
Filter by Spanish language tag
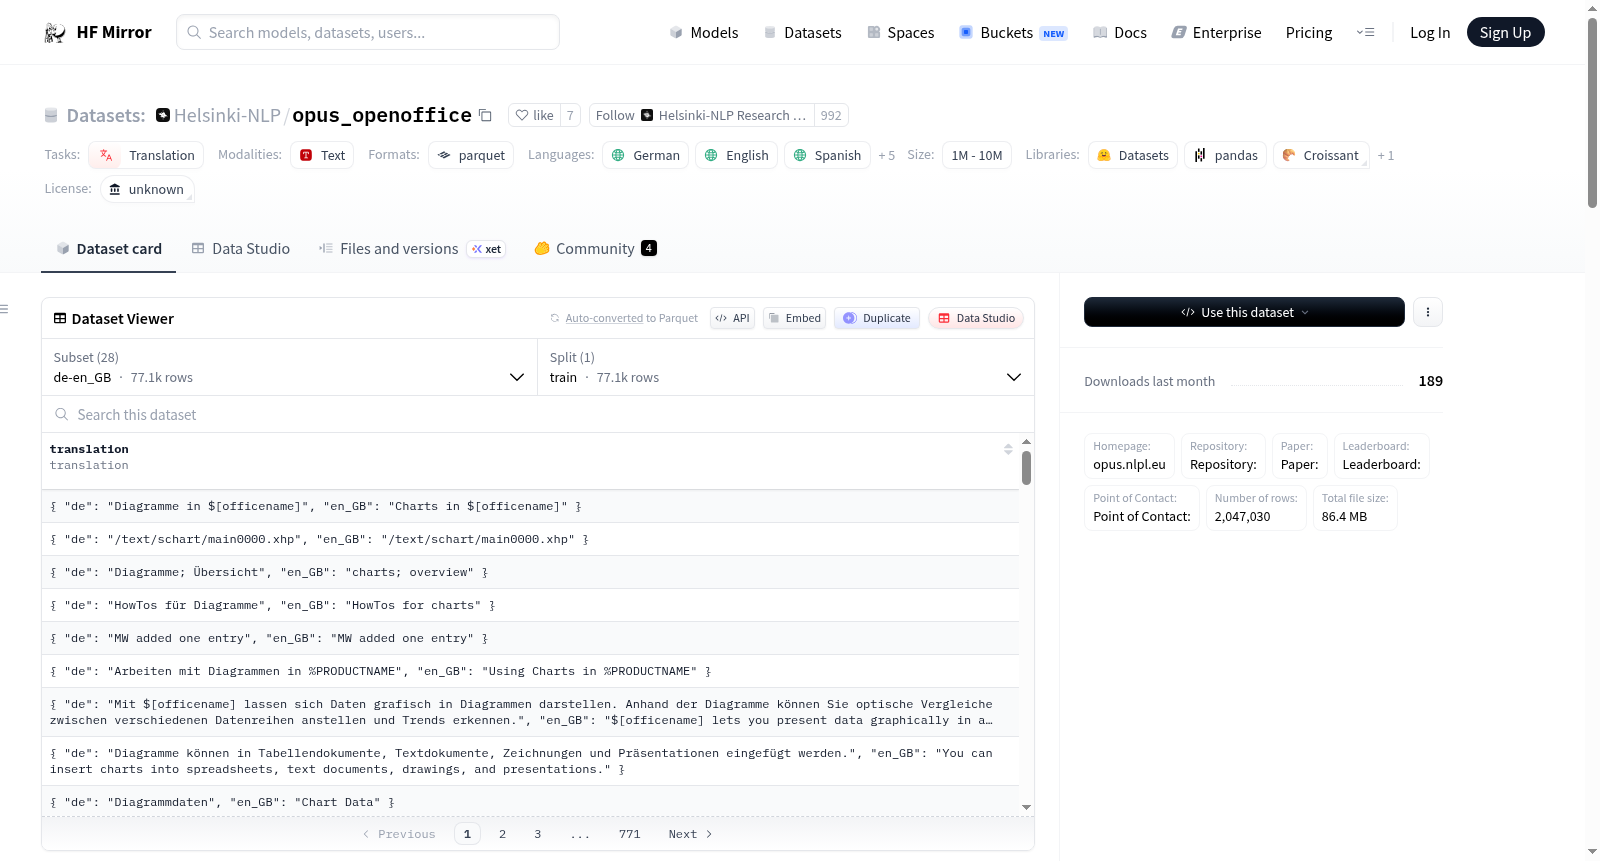(827, 155)
